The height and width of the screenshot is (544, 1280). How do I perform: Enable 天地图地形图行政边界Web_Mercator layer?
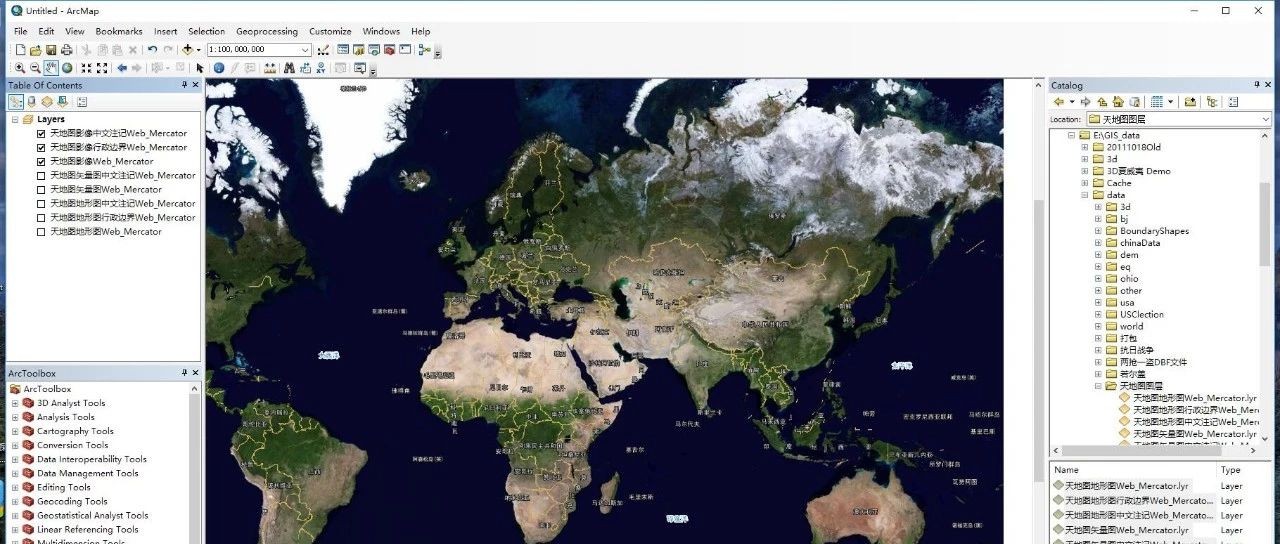pos(41,217)
